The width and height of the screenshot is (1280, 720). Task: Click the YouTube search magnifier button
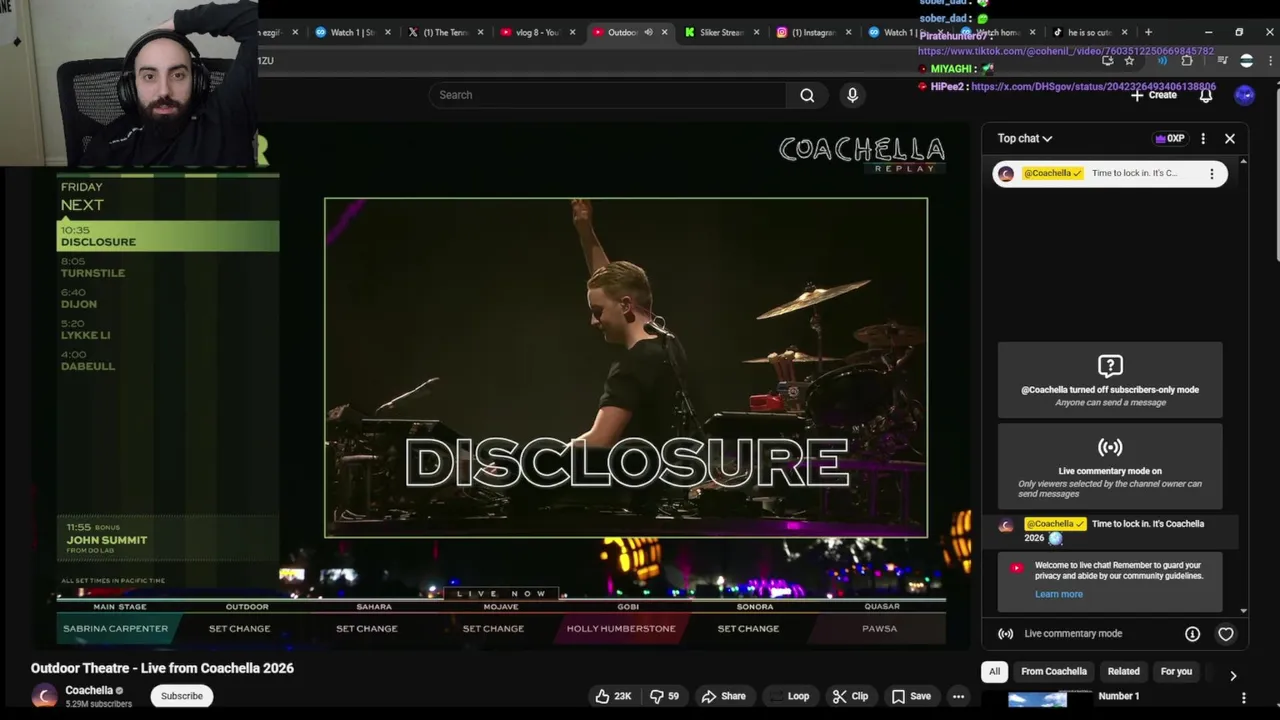(807, 95)
